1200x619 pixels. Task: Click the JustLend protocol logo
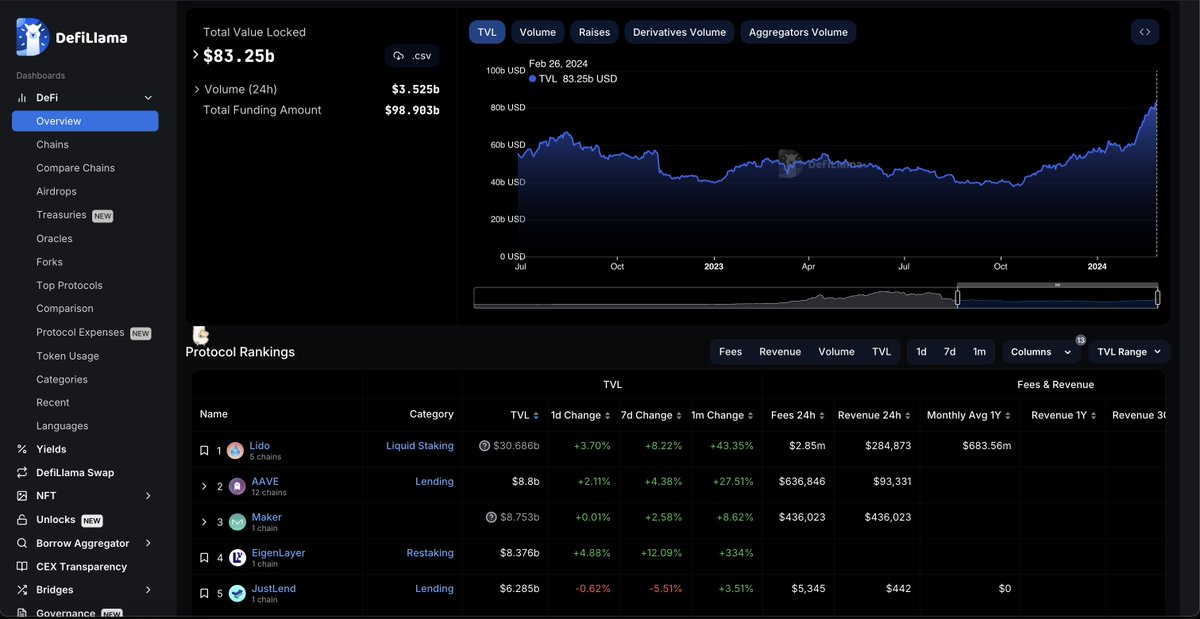point(237,594)
